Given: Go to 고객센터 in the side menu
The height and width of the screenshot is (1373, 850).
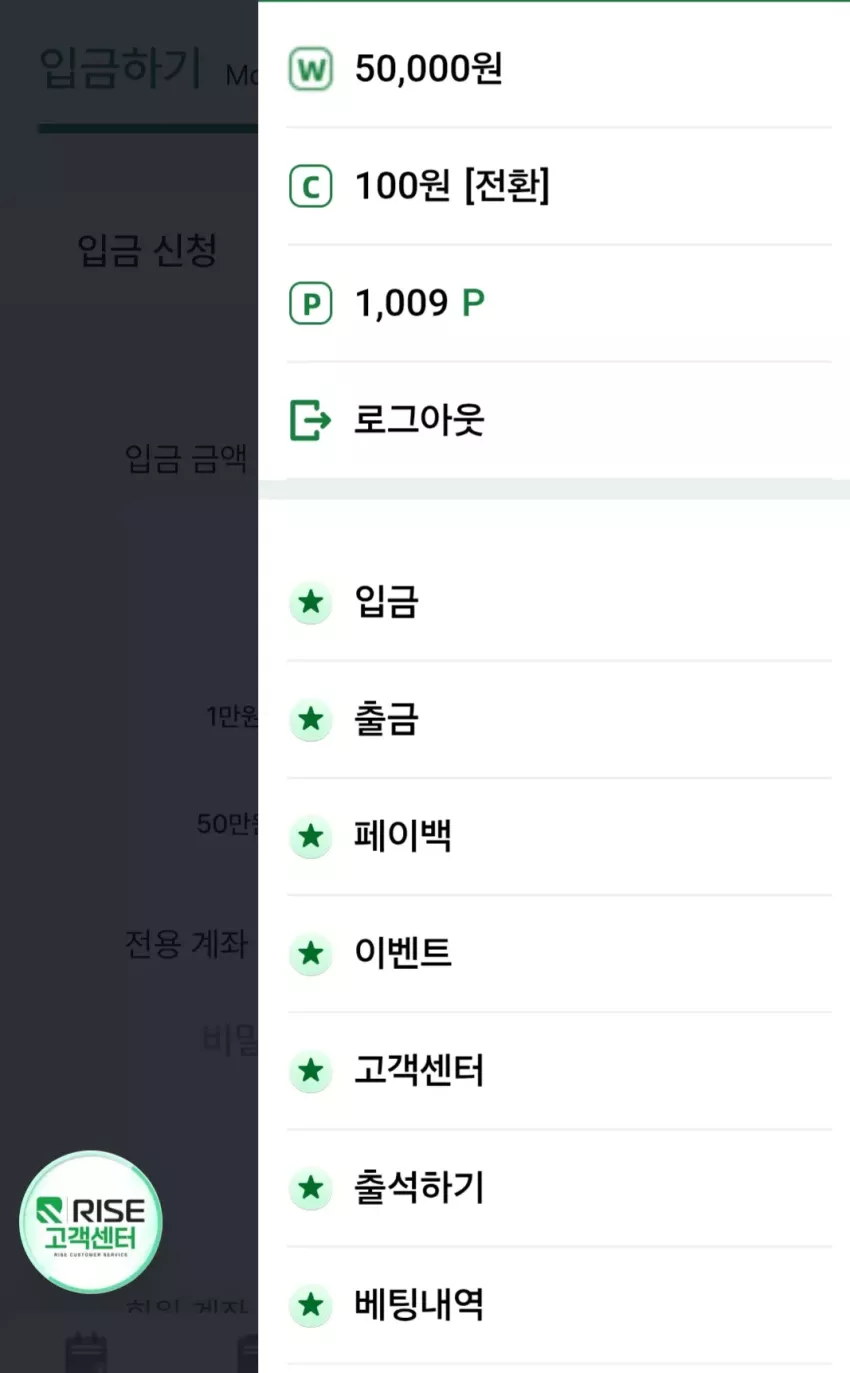Looking at the screenshot, I should point(559,1071).
